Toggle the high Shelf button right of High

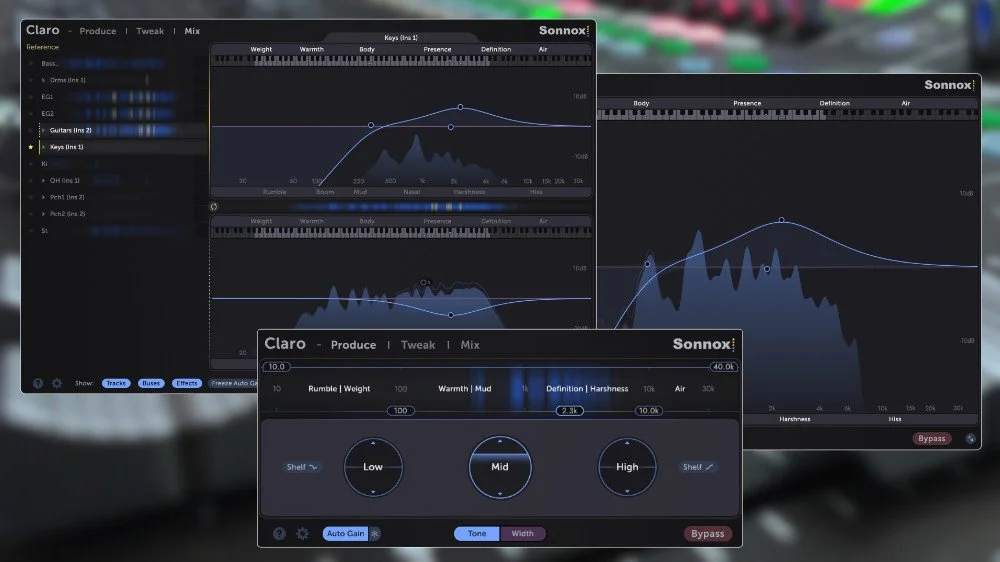[698, 467]
